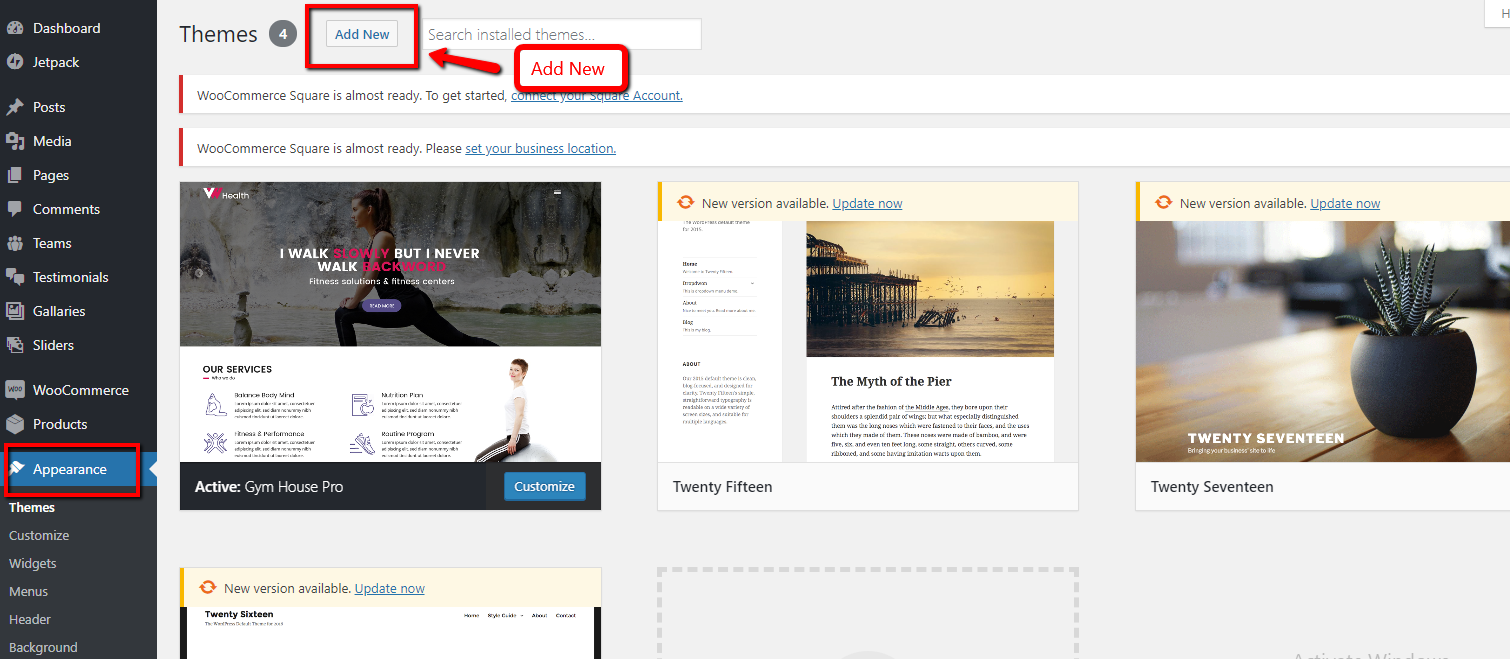This screenshot has height=659, width=1510.
Task: Click the 'Twenty Fifteen' theme name
Action: (x=722, y=487)
